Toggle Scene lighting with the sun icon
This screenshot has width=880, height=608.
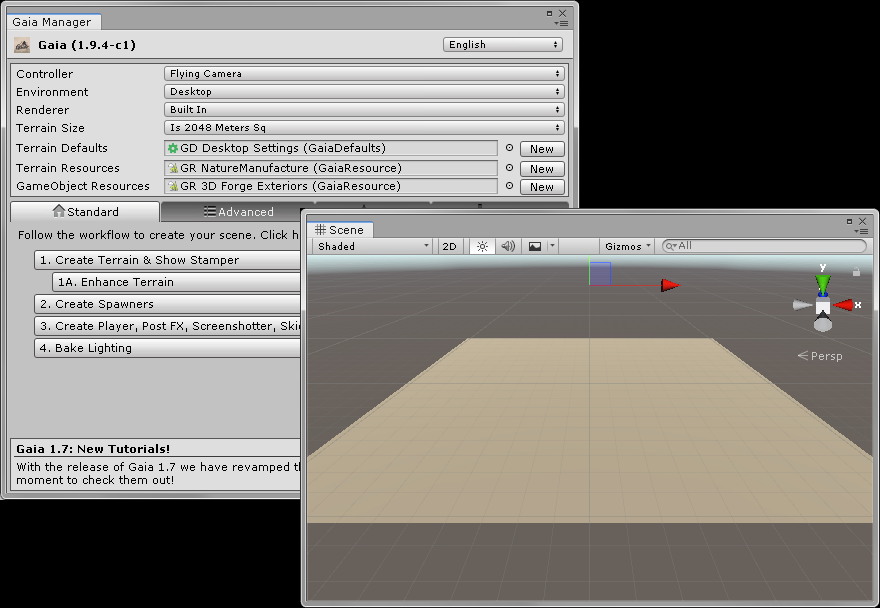pyautogui.click(x=482, y=246)
